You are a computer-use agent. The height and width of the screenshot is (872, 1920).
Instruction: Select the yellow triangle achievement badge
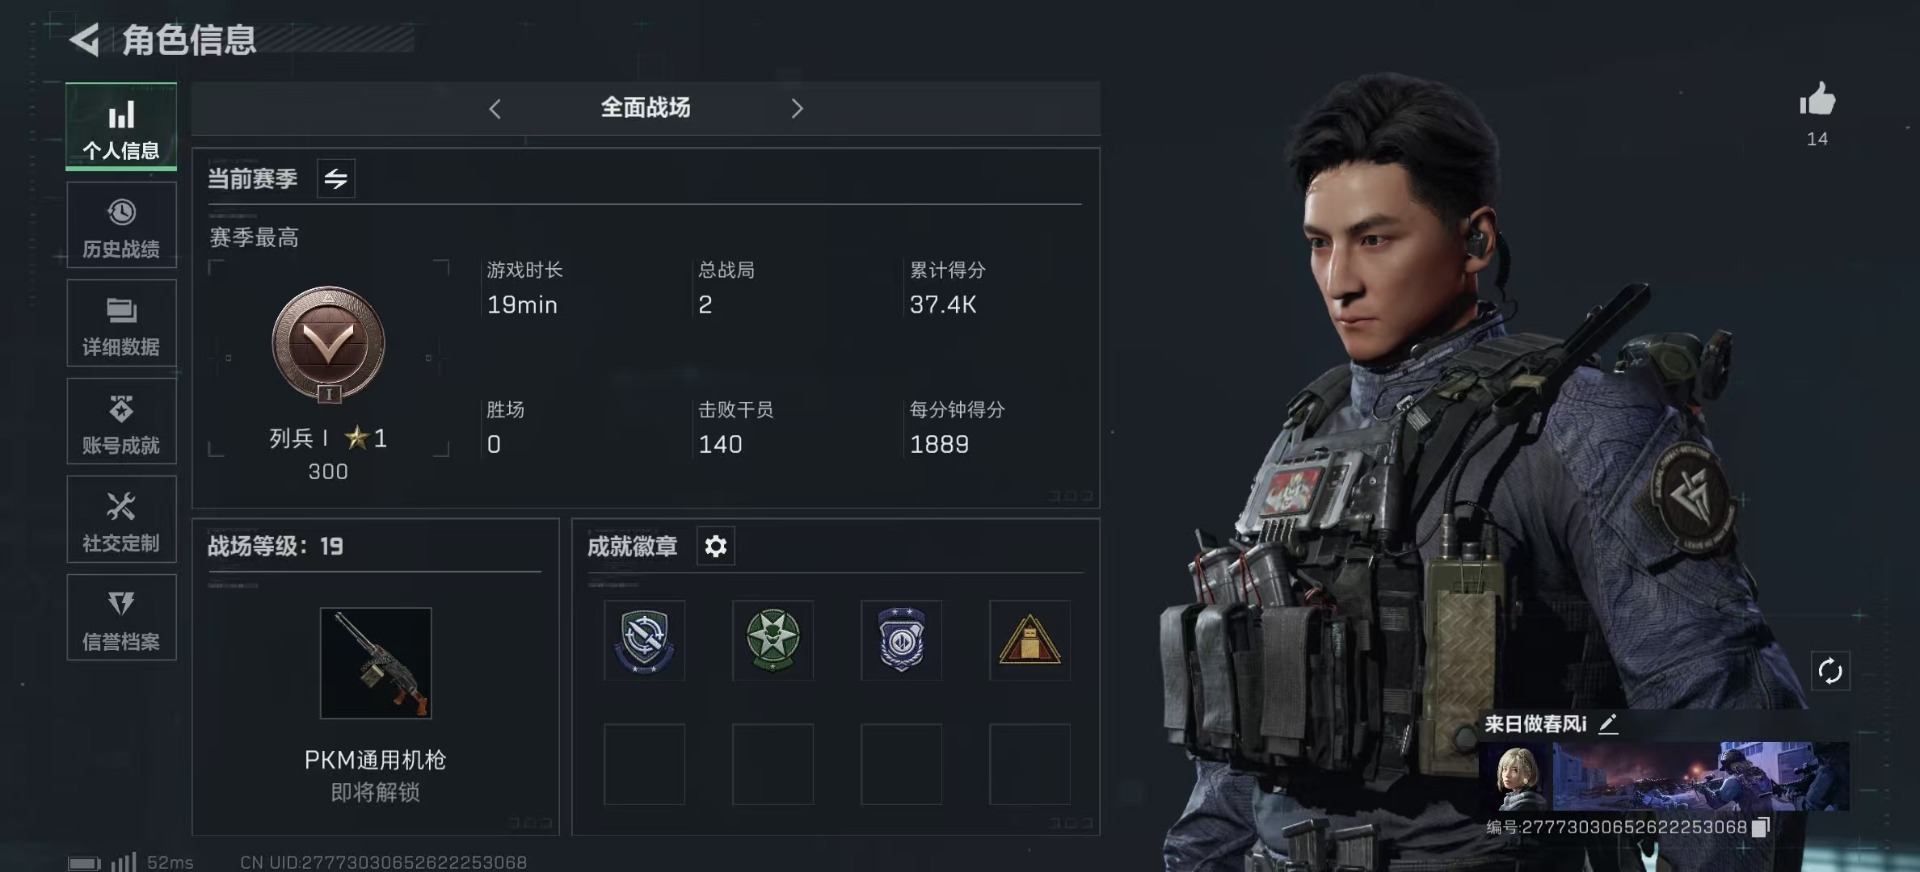click(x=1030, y=641)
